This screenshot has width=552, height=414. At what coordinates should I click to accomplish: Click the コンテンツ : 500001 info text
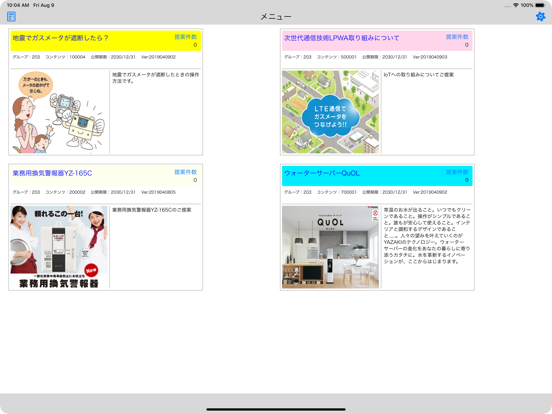coord(337,57)
